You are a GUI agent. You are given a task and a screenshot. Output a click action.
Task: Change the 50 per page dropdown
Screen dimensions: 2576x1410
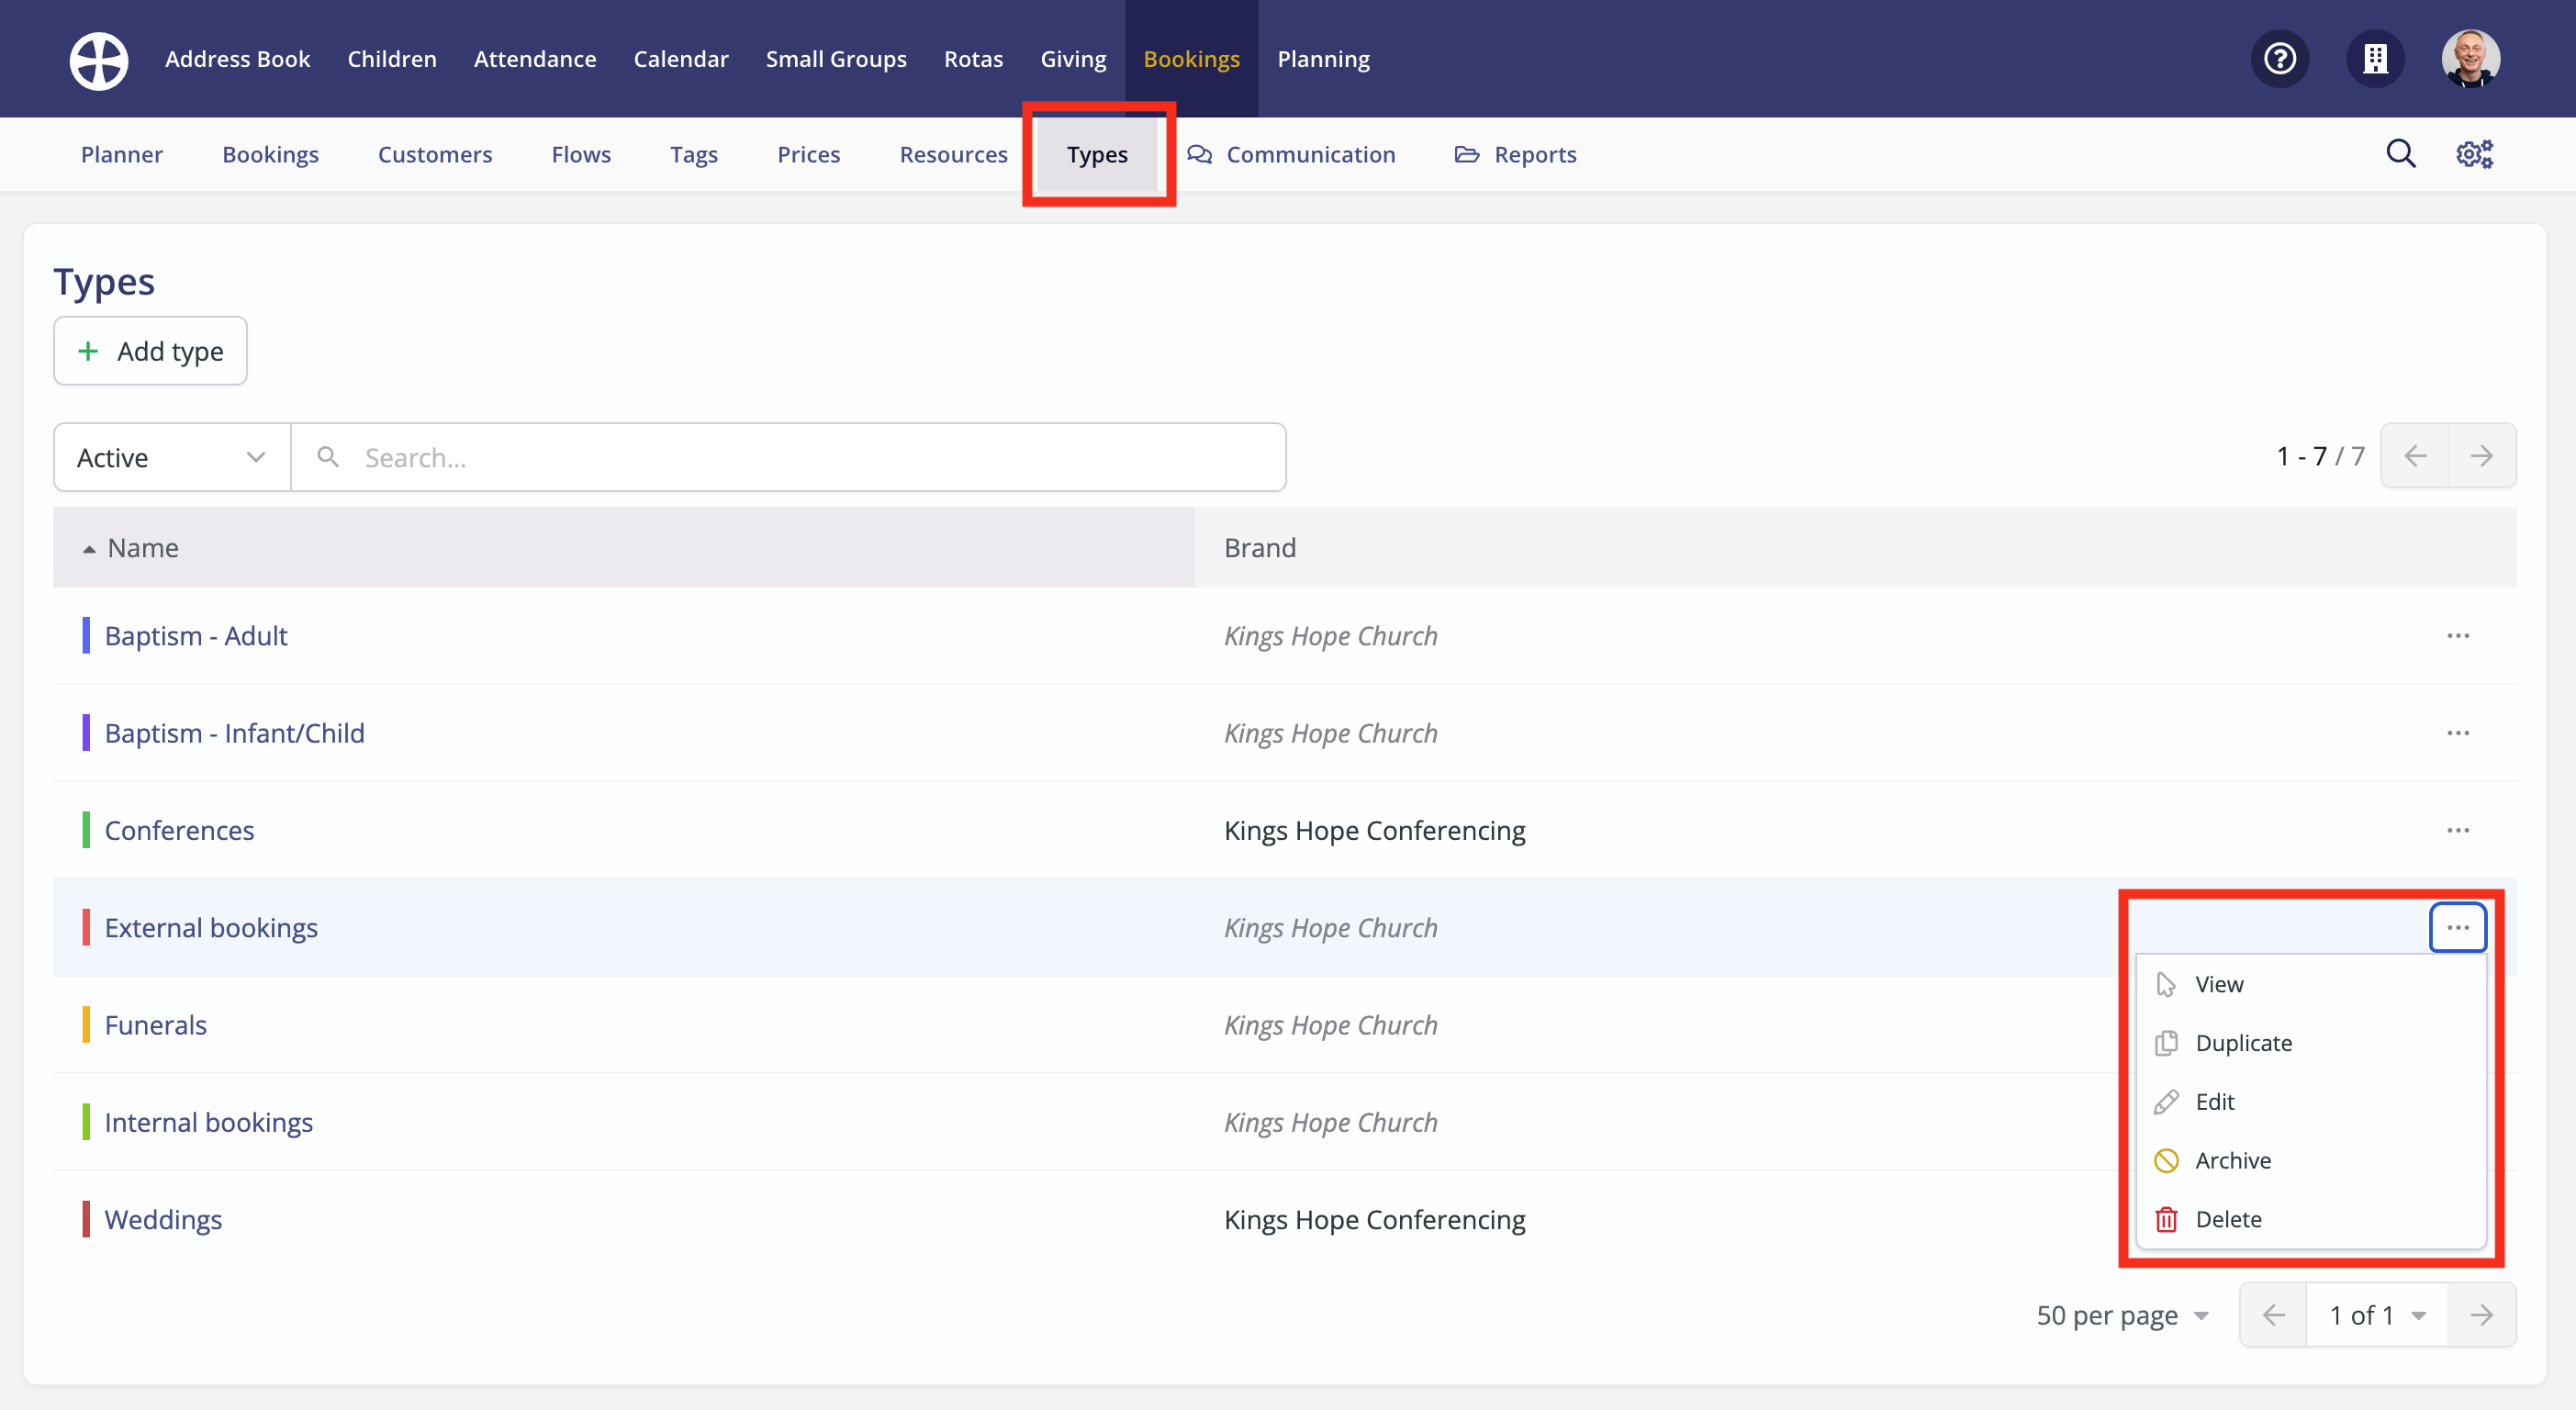[x=2122, y=1315]
